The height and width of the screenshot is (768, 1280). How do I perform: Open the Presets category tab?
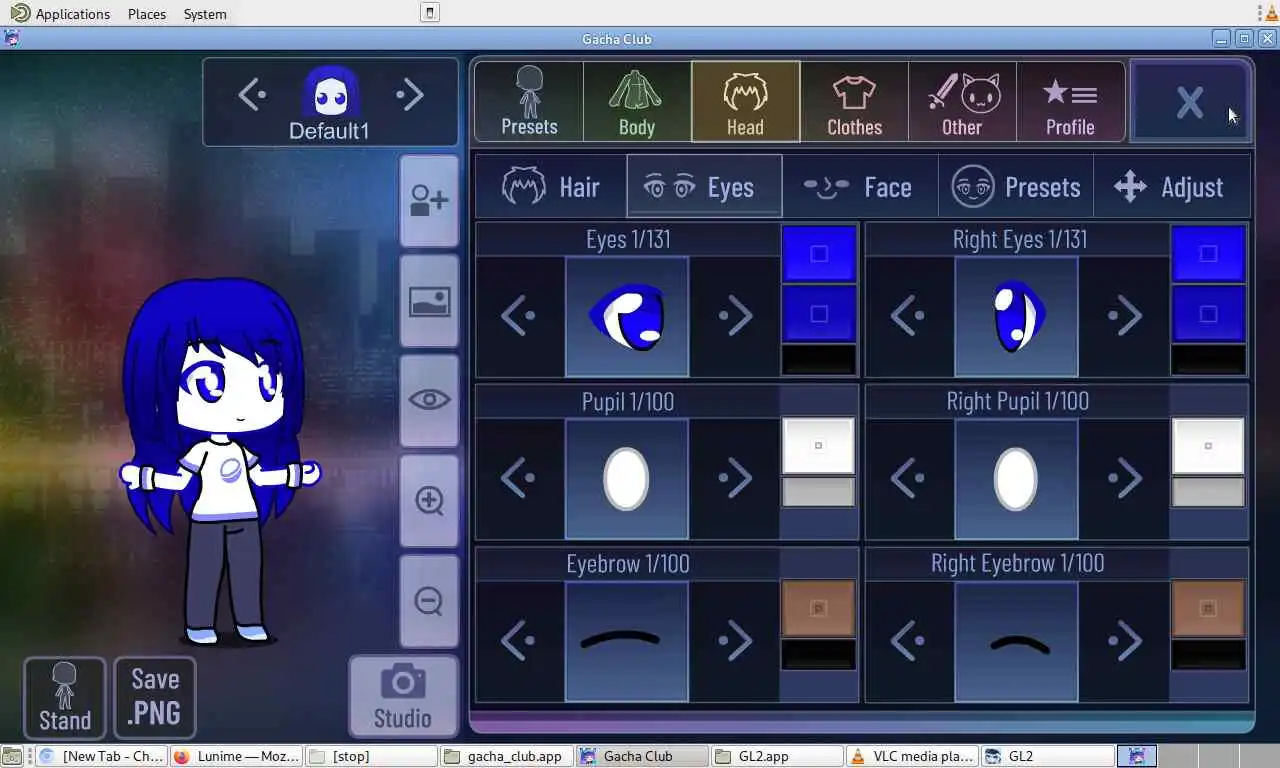click(529, 101)
